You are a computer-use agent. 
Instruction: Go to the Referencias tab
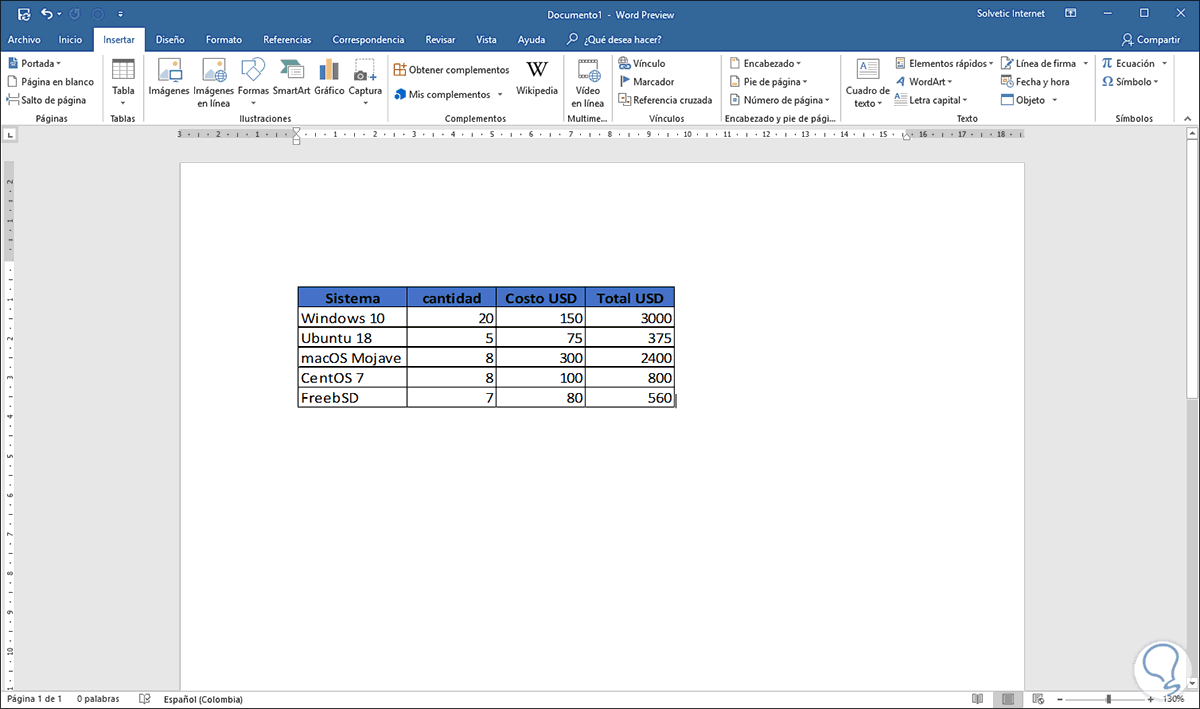point(287,40)
